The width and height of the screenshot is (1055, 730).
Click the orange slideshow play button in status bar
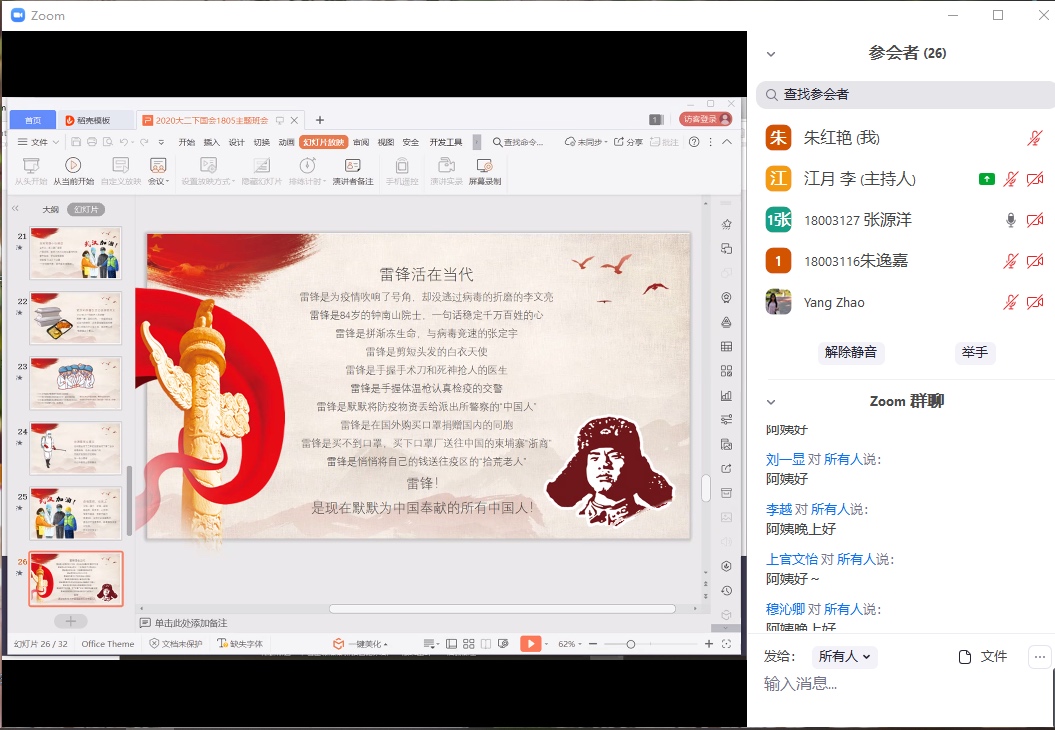coord(530,644)
